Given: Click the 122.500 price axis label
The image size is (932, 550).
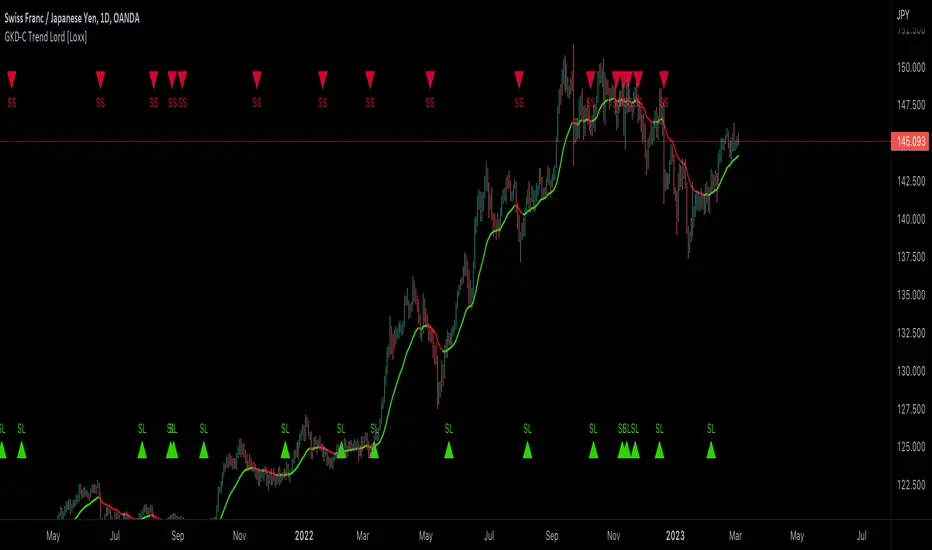Looking at the screenshot, I should (x=911, y=485).
